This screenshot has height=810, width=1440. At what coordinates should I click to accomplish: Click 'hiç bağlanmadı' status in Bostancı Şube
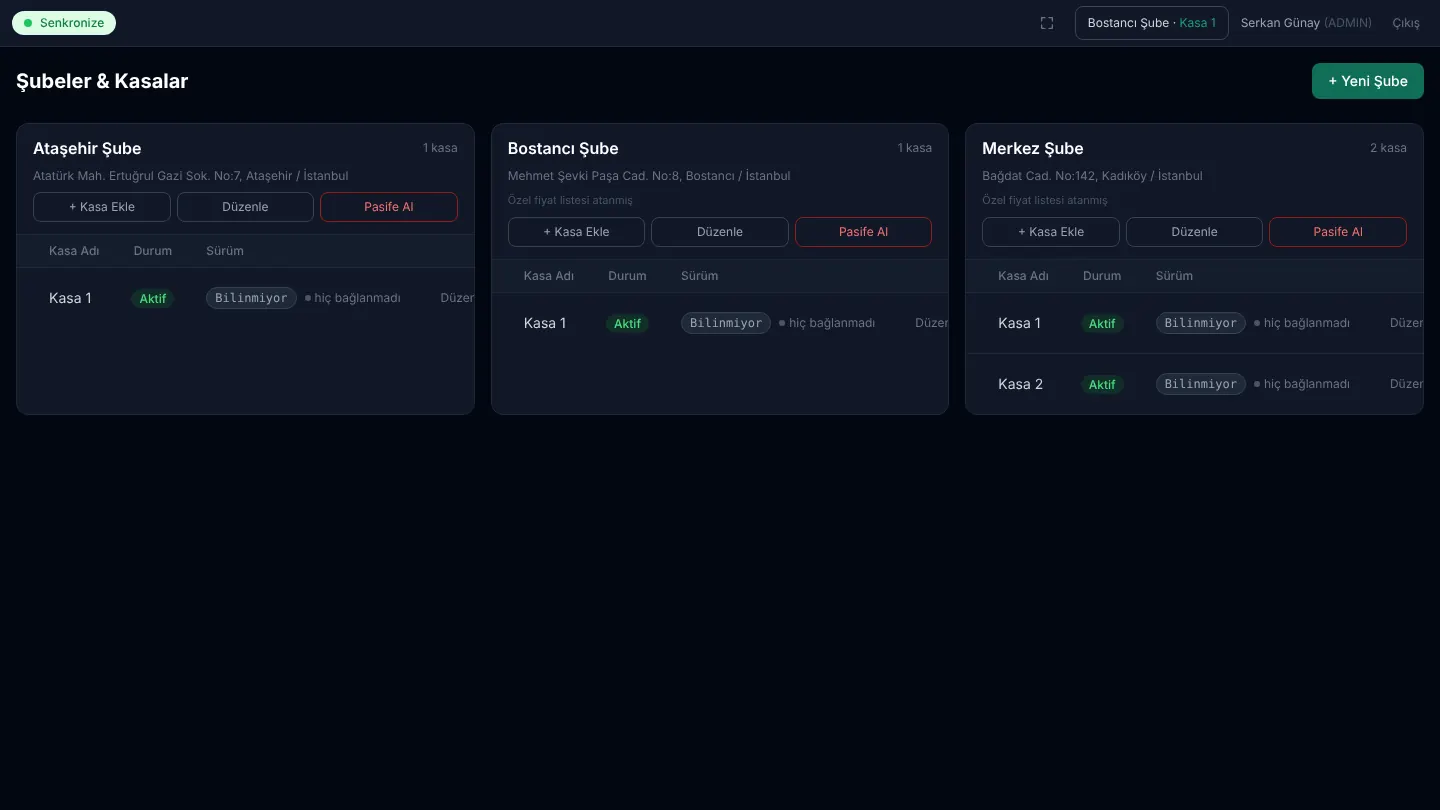pos(832,323)
